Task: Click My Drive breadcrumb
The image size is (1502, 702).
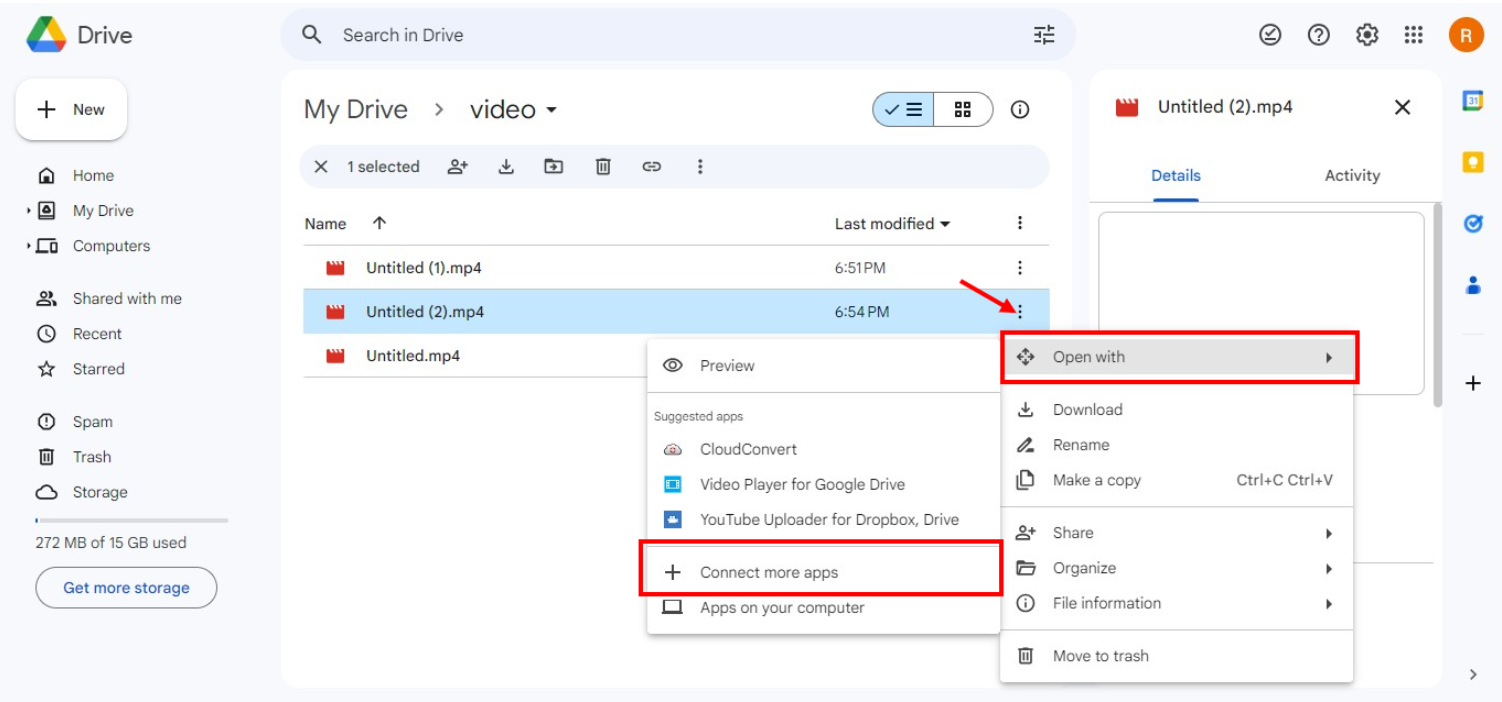Action: click(356, 110)
